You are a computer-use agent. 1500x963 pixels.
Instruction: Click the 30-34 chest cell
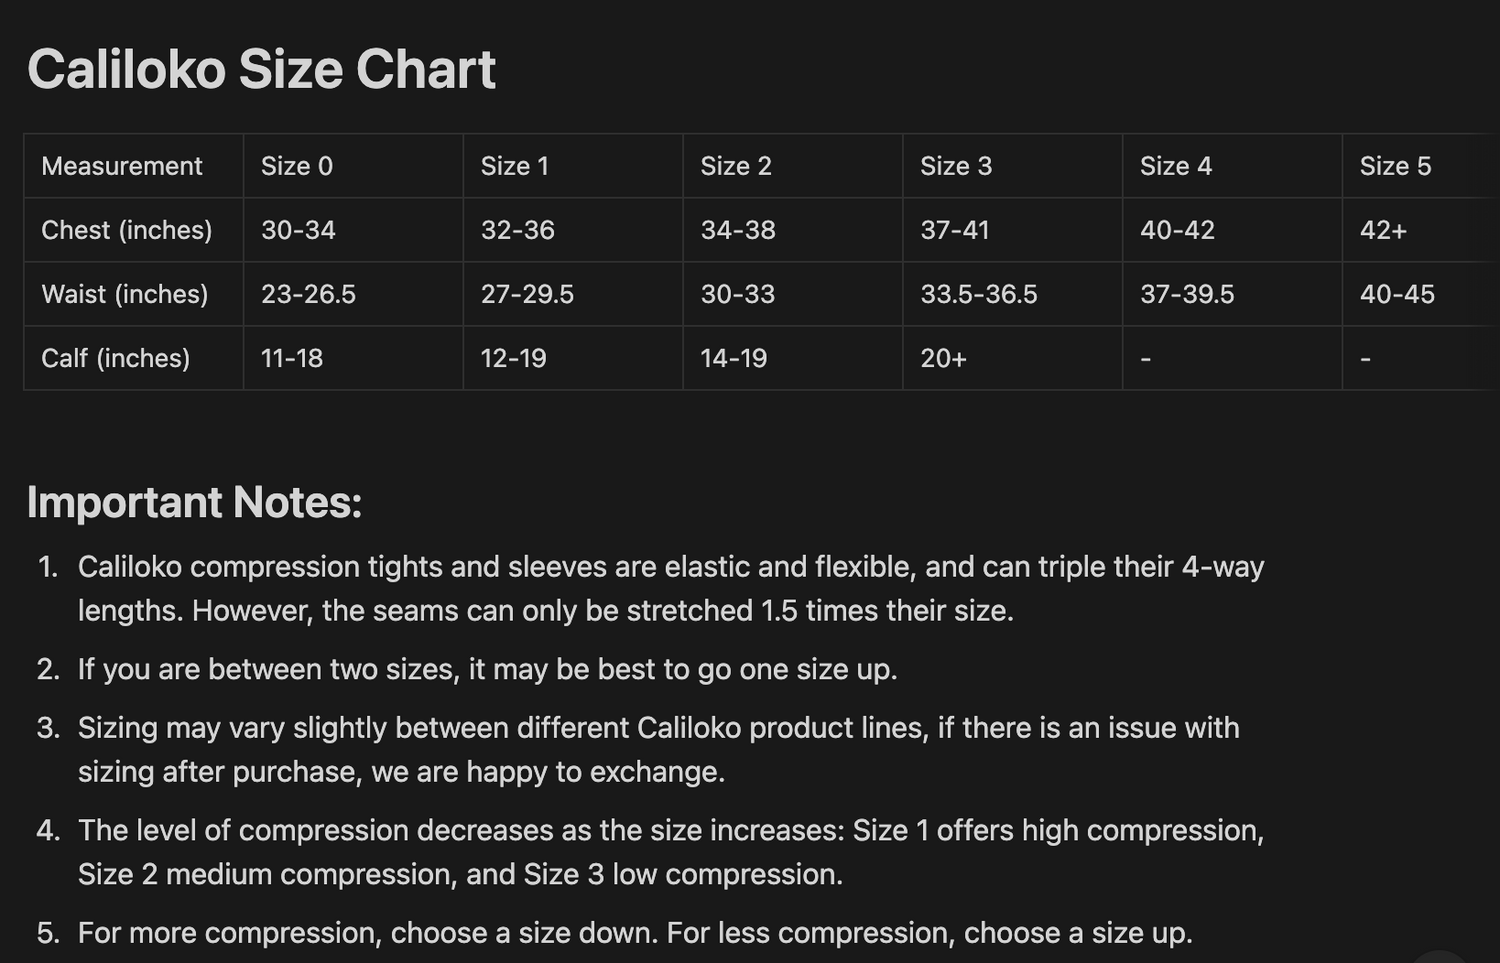coord(298,230)
